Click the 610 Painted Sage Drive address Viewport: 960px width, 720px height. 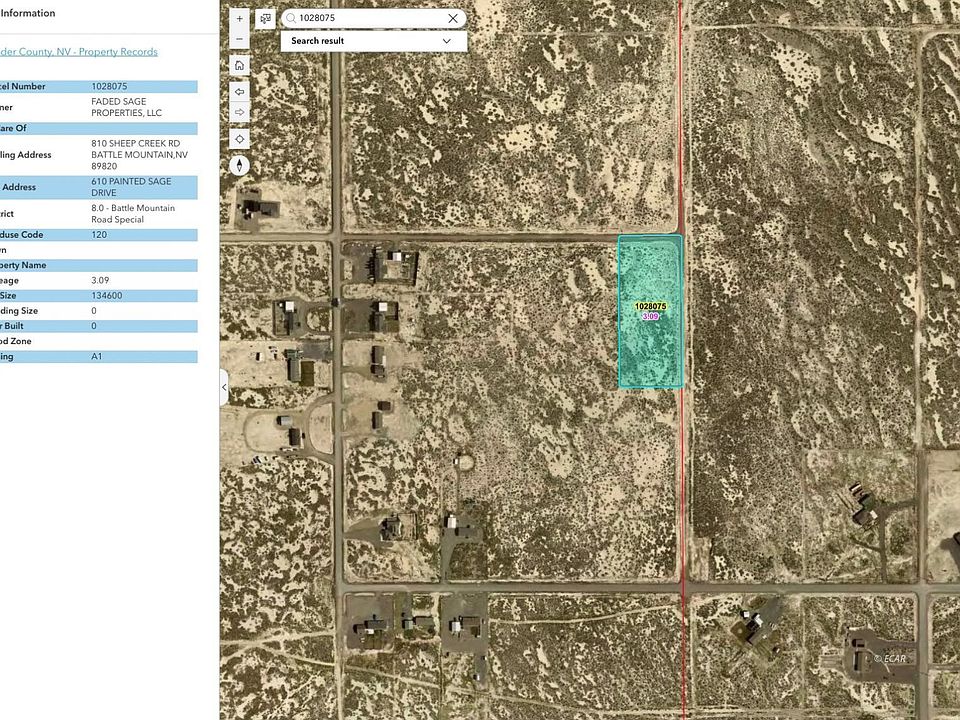[131, 187]
